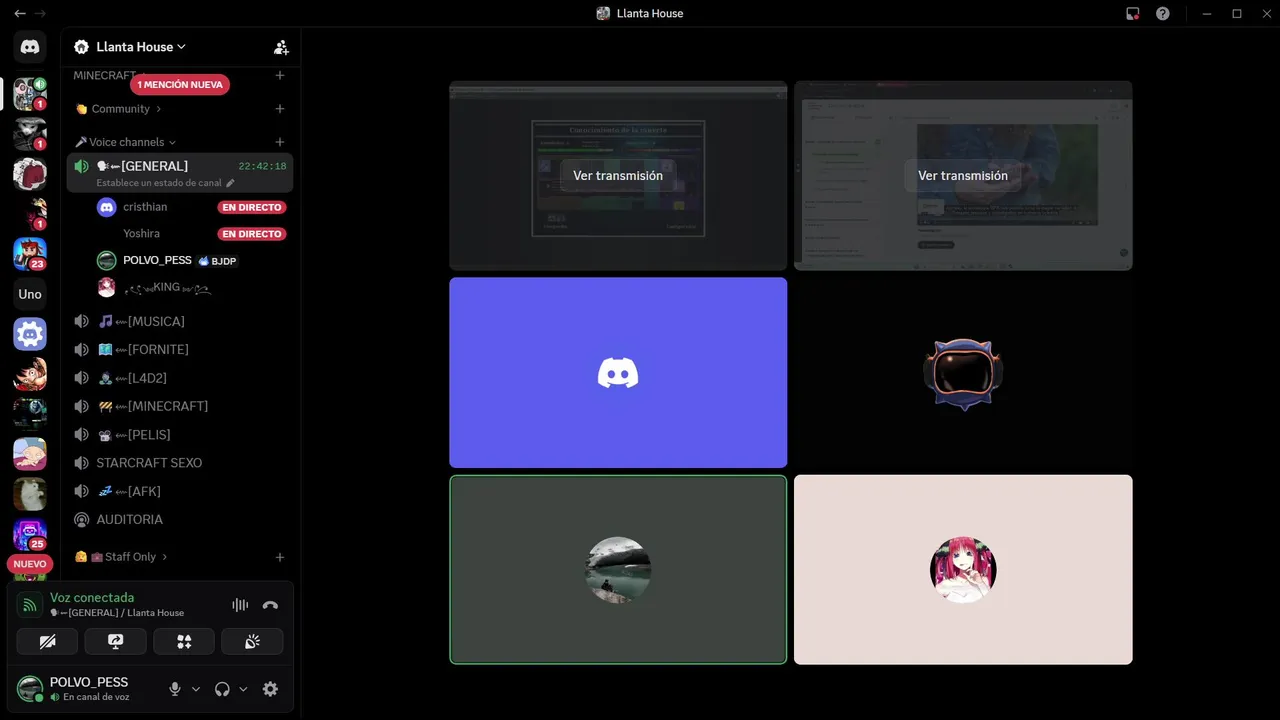Select POLVO_PESS in the voice list
1280x720 pixels.
pos(190,260)
